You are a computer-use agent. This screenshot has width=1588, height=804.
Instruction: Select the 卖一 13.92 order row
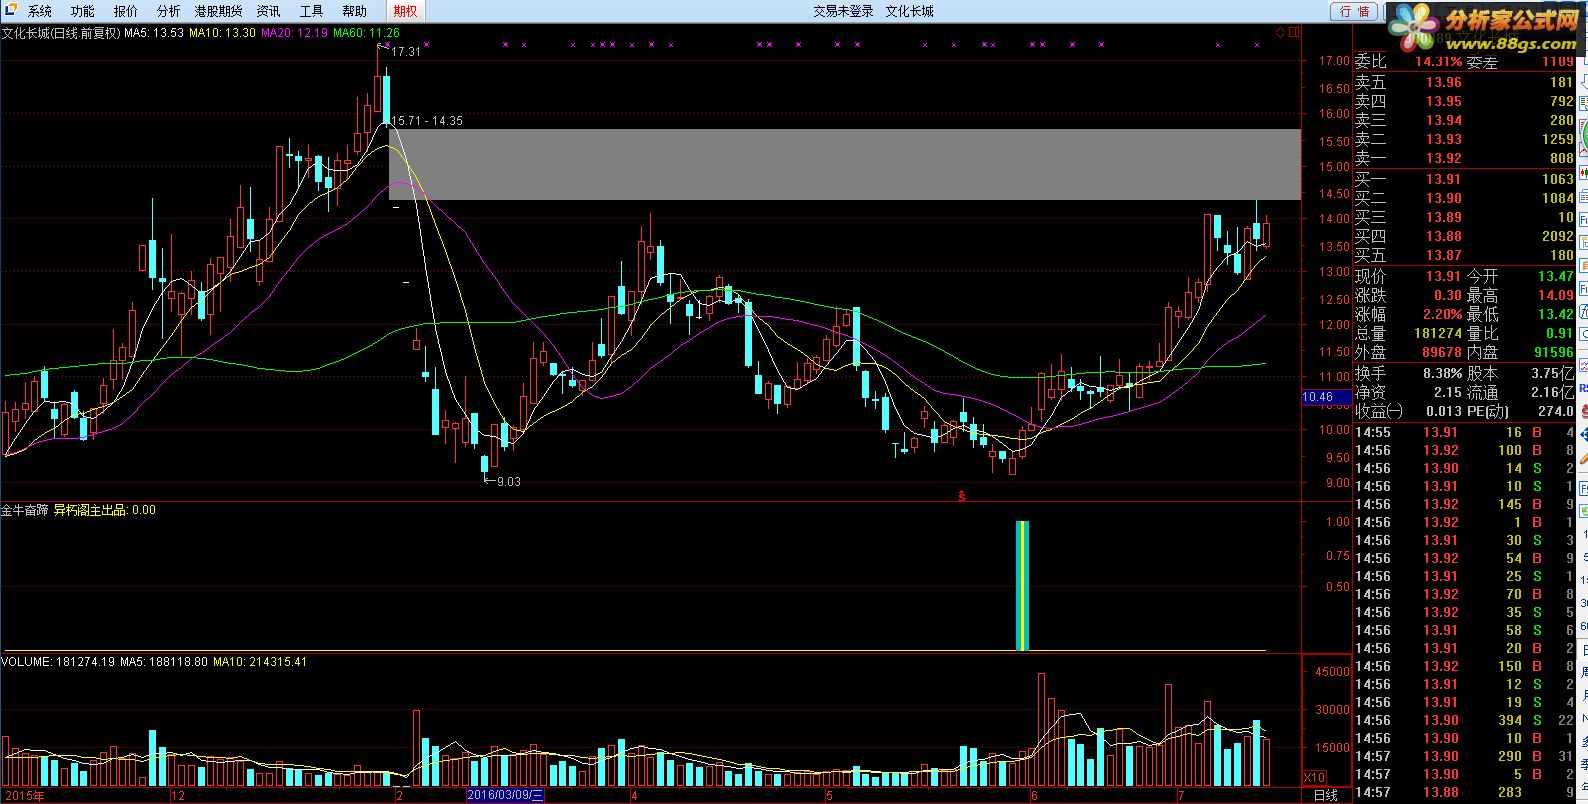(x=1464, y=159)
